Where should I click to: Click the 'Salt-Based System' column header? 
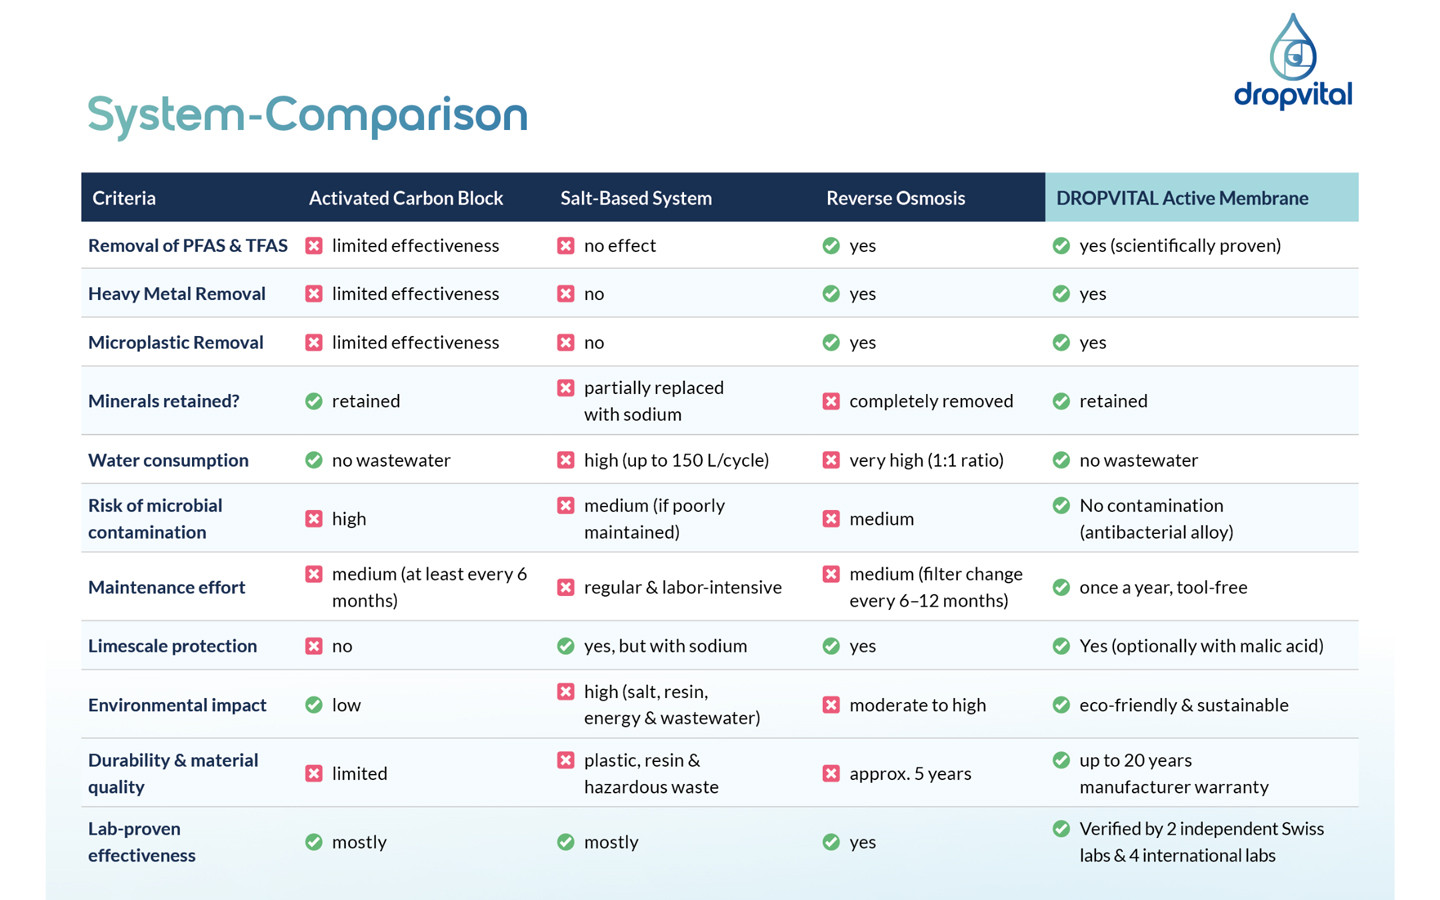point(636,198)
